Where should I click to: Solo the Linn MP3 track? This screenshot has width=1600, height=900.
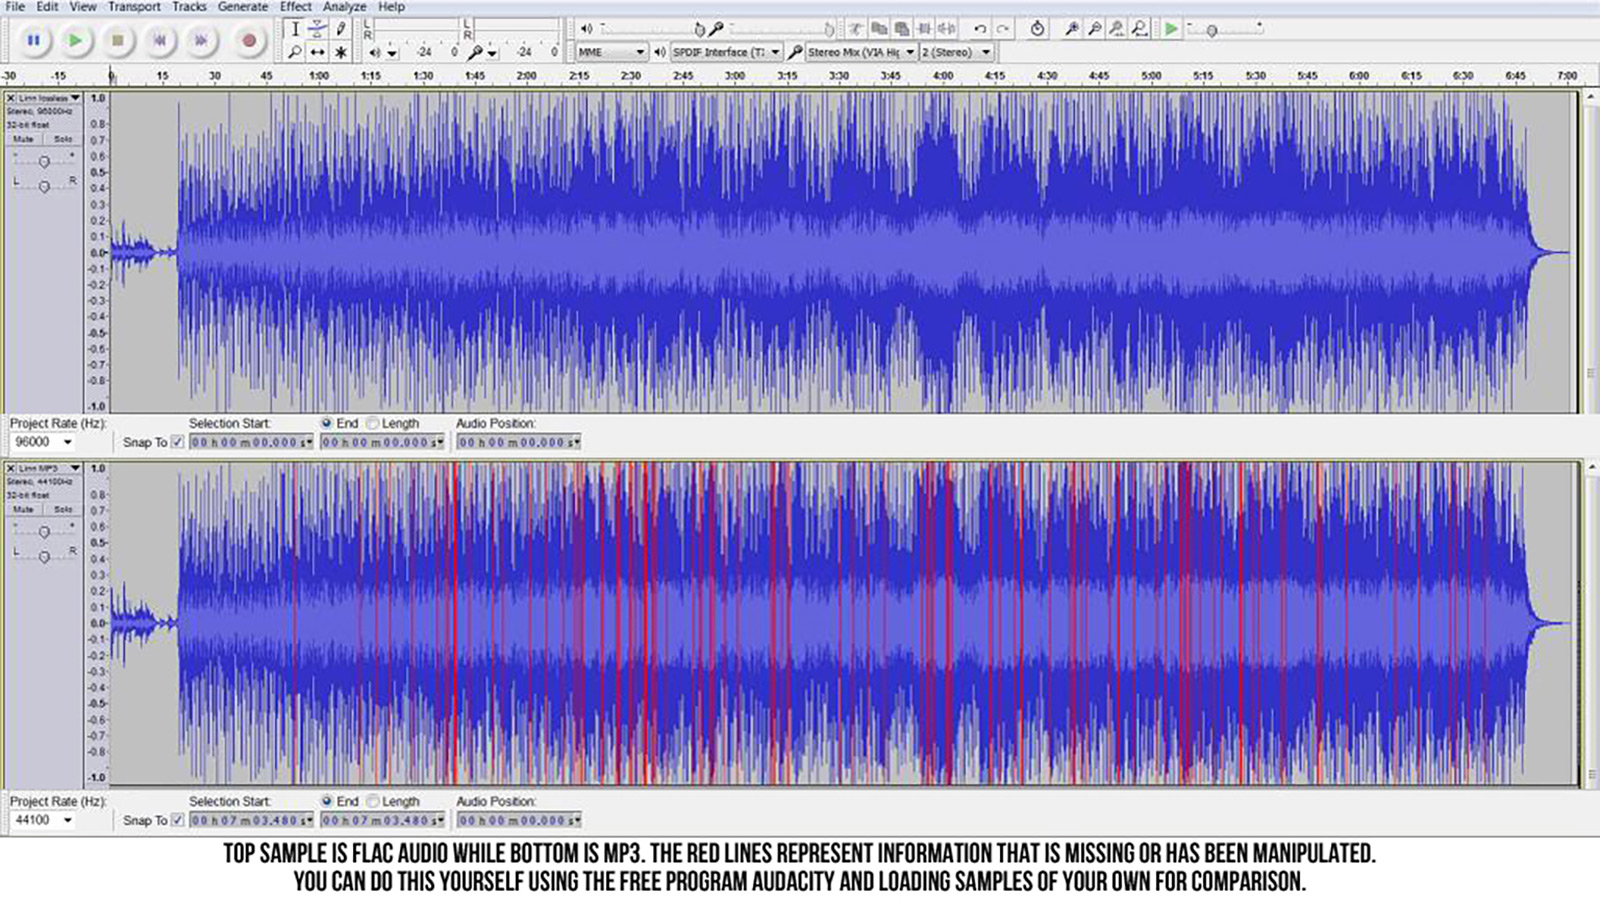tap(63, 509)
